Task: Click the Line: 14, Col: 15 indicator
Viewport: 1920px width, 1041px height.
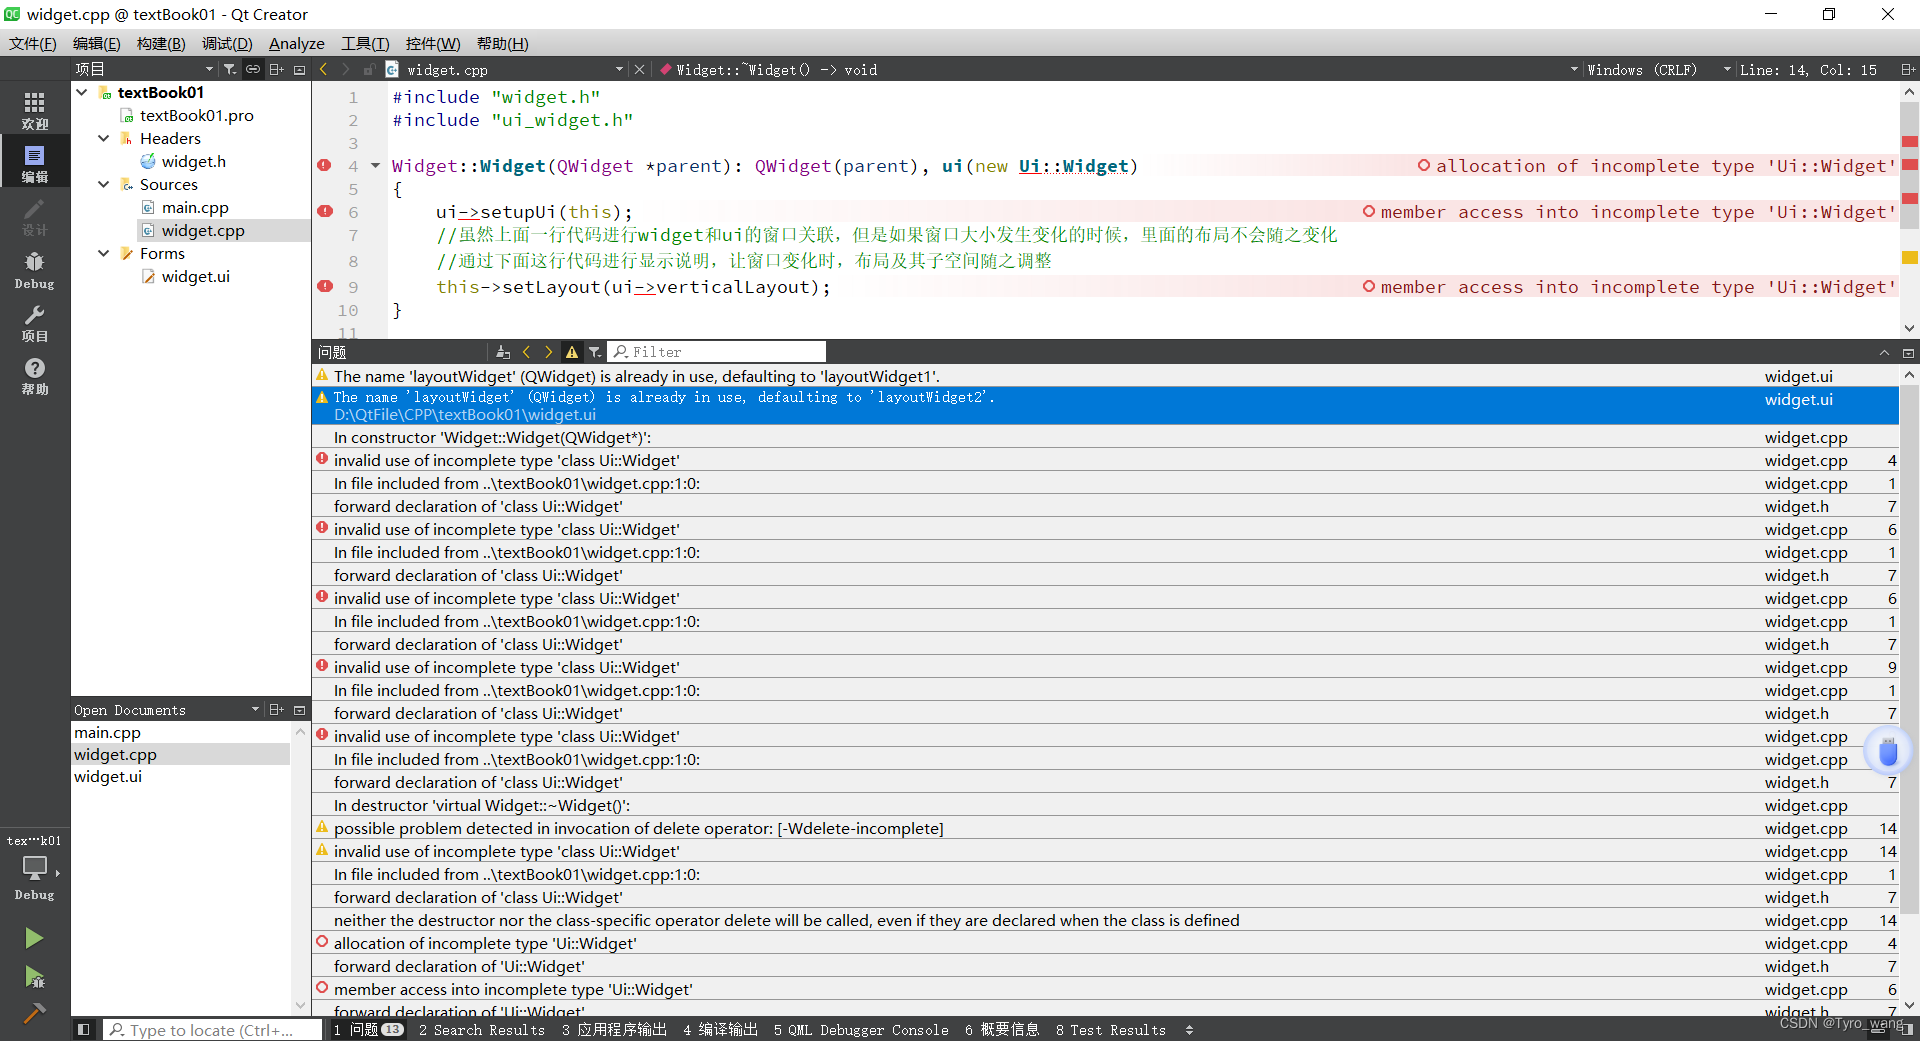Action: (1808, 69)
